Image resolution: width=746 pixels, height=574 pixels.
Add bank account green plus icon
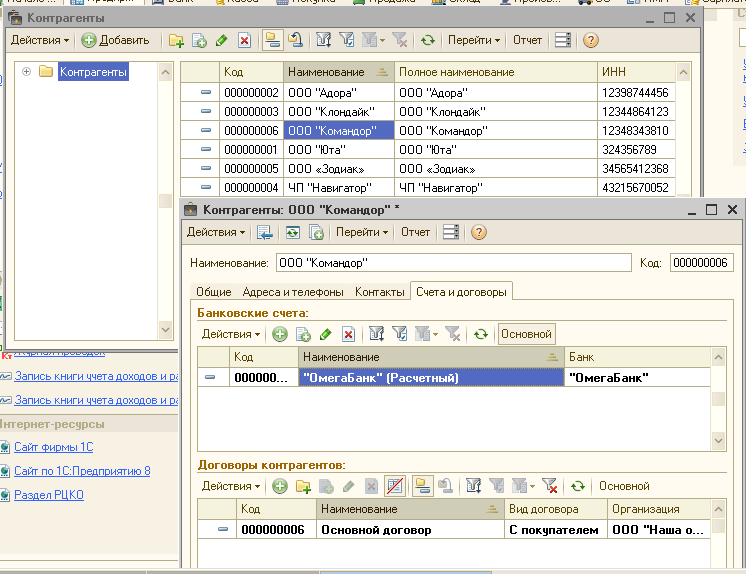click(x=280, y=334)
